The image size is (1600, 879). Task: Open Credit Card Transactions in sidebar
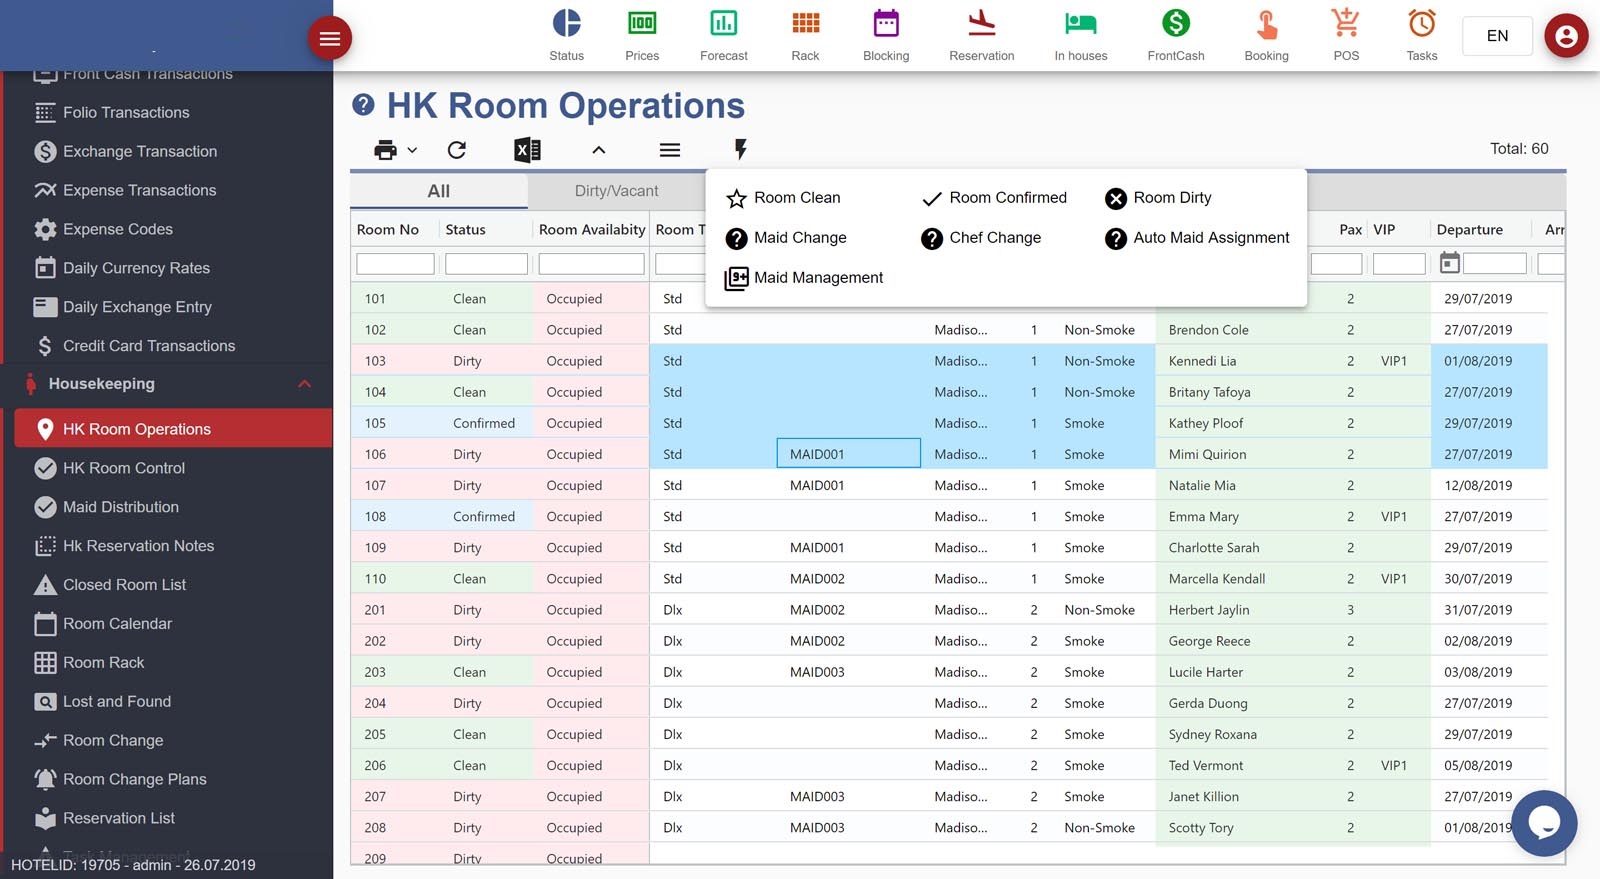(x=149, y=347)
